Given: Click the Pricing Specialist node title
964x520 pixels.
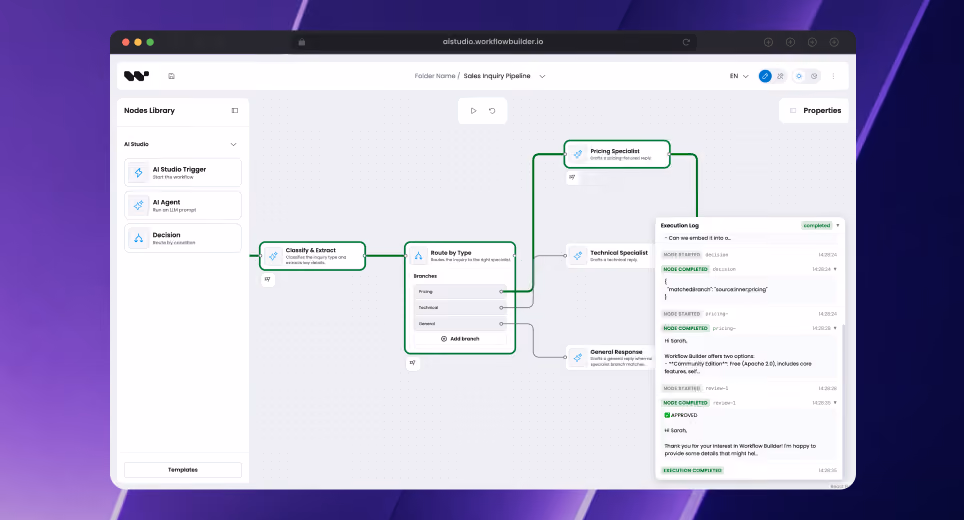Looking at the screenshot, I should [615, 151].
